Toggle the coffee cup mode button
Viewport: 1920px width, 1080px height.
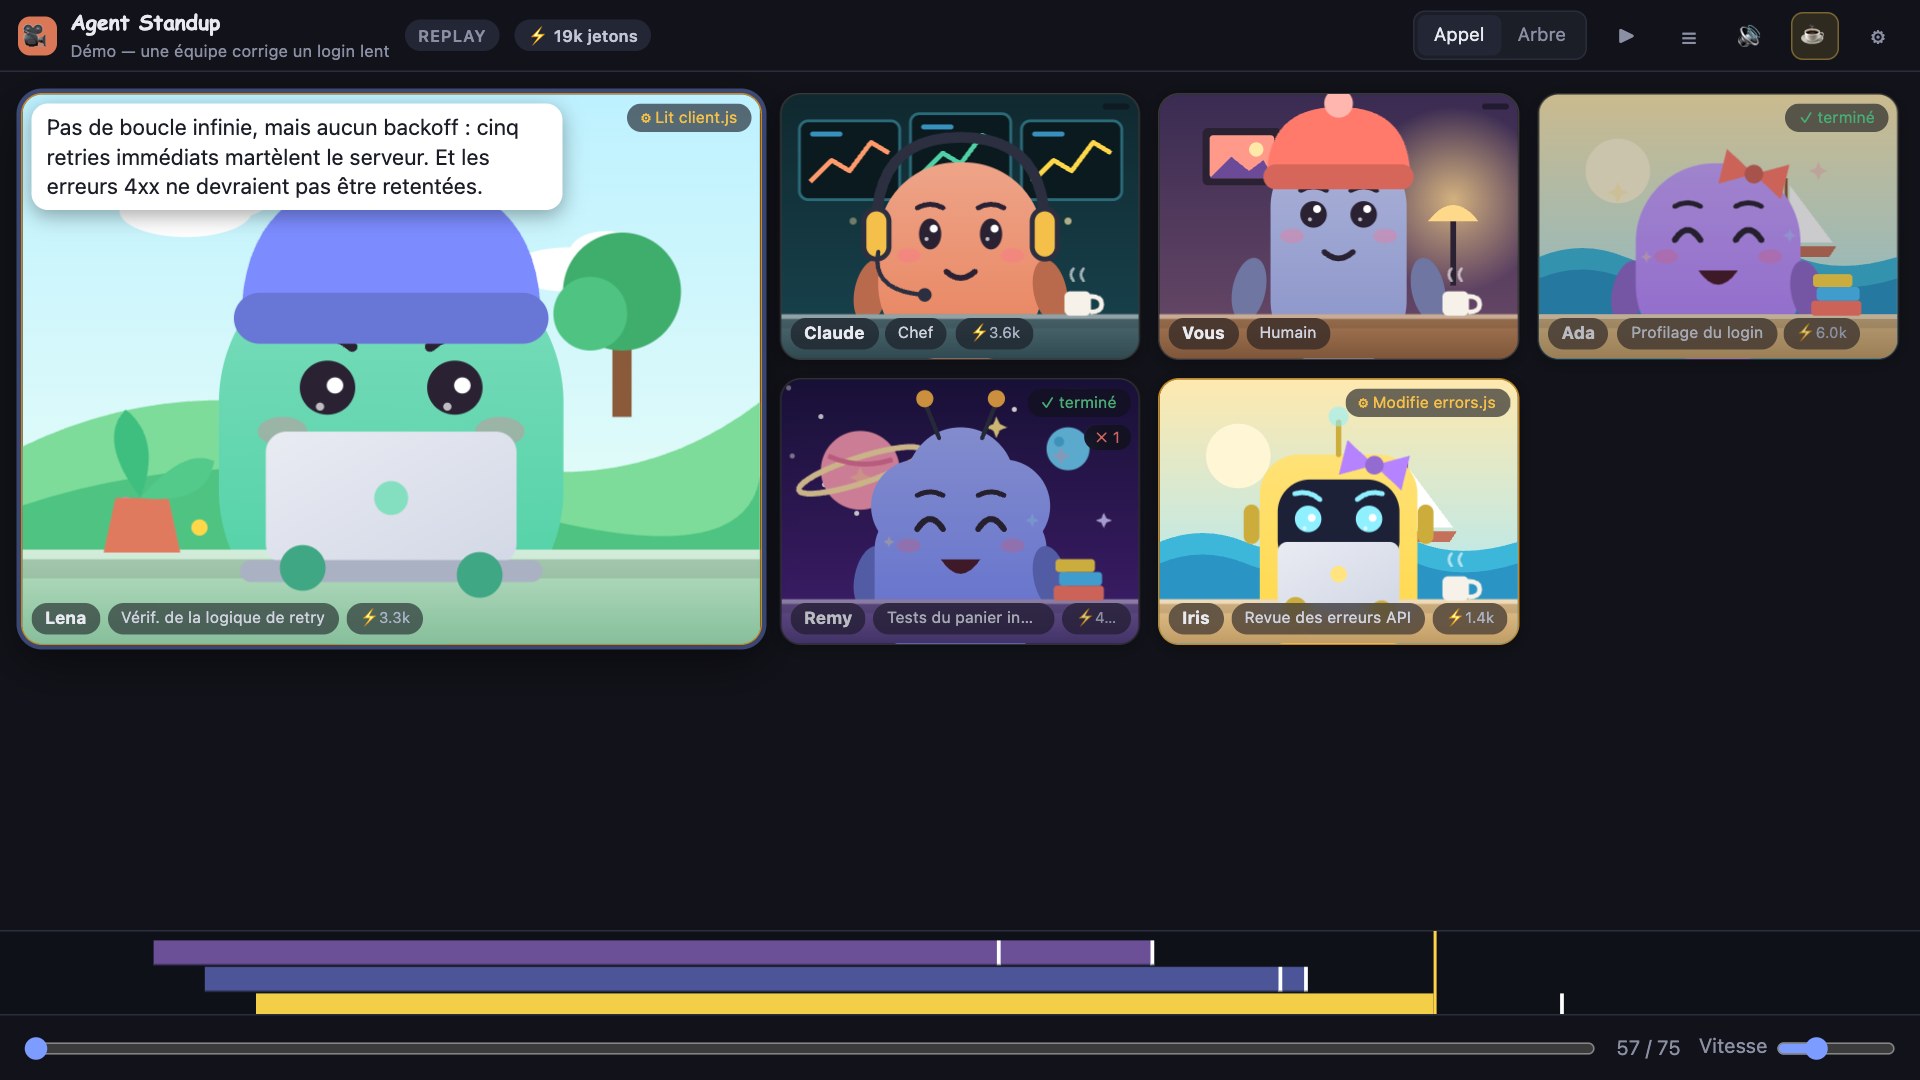point(1814,36)
